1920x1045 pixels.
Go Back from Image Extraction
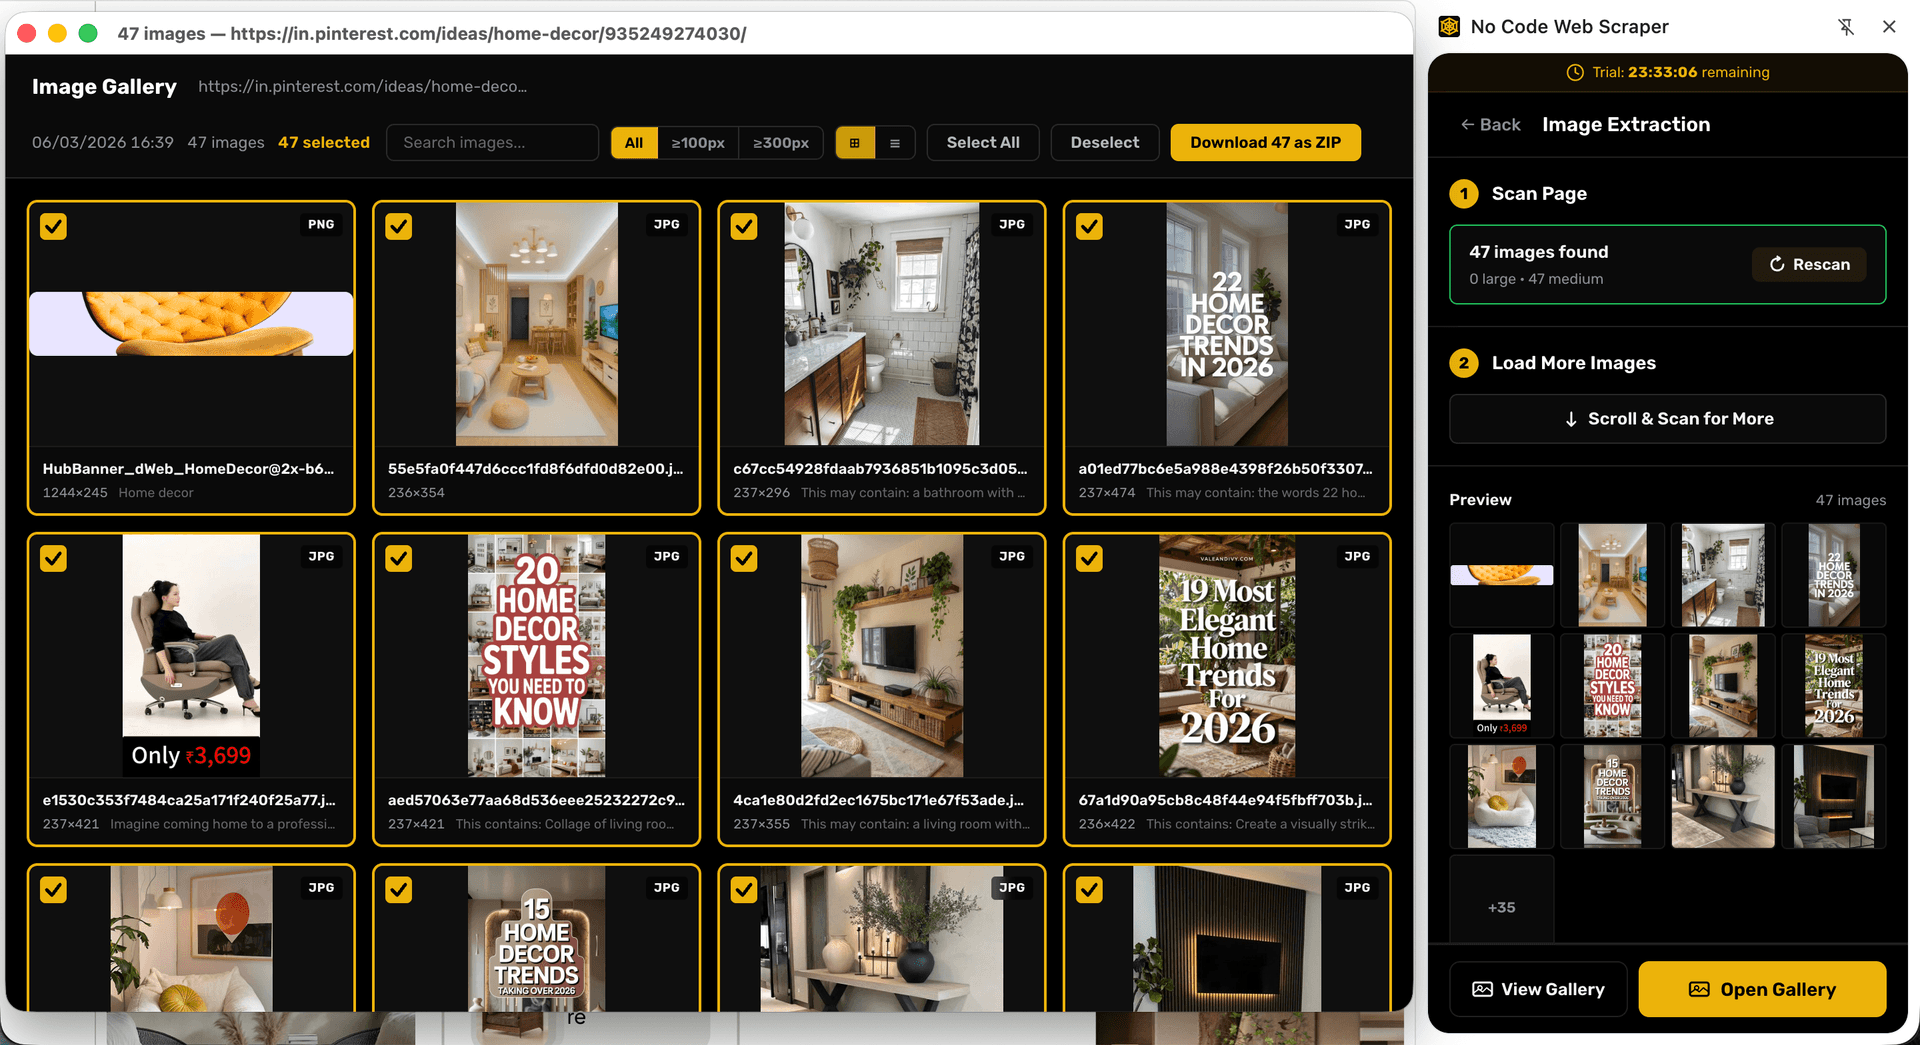click(1490, 125)
